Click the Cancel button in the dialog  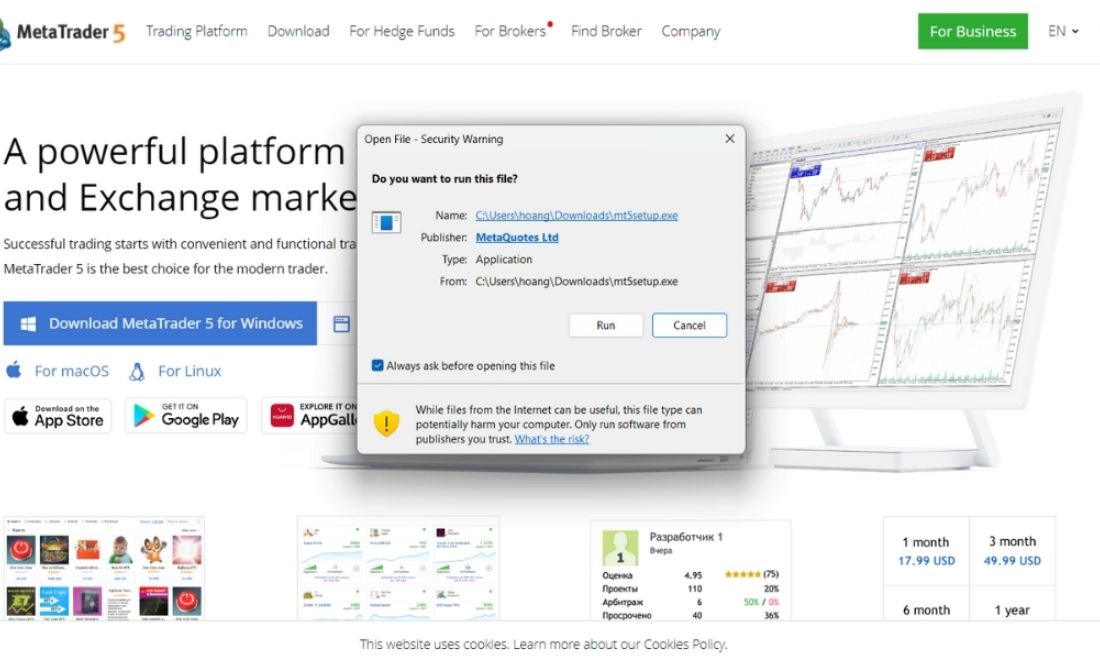pos(689,325)
